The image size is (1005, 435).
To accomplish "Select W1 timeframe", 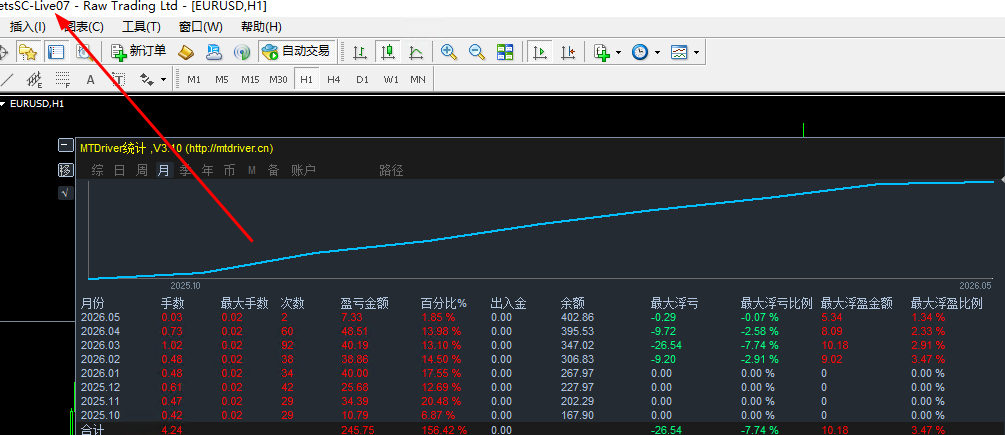I will tap(390, 80).
